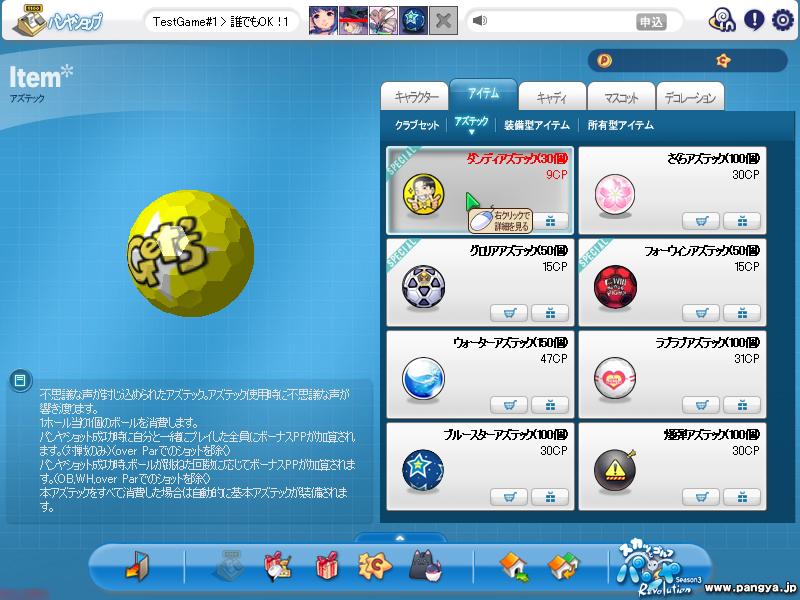This screenshot has height=600, width=800.
Task: Select the pink さくらアズテック ball thumbnail
Action: pyautogui.click(x=615, y=195)
